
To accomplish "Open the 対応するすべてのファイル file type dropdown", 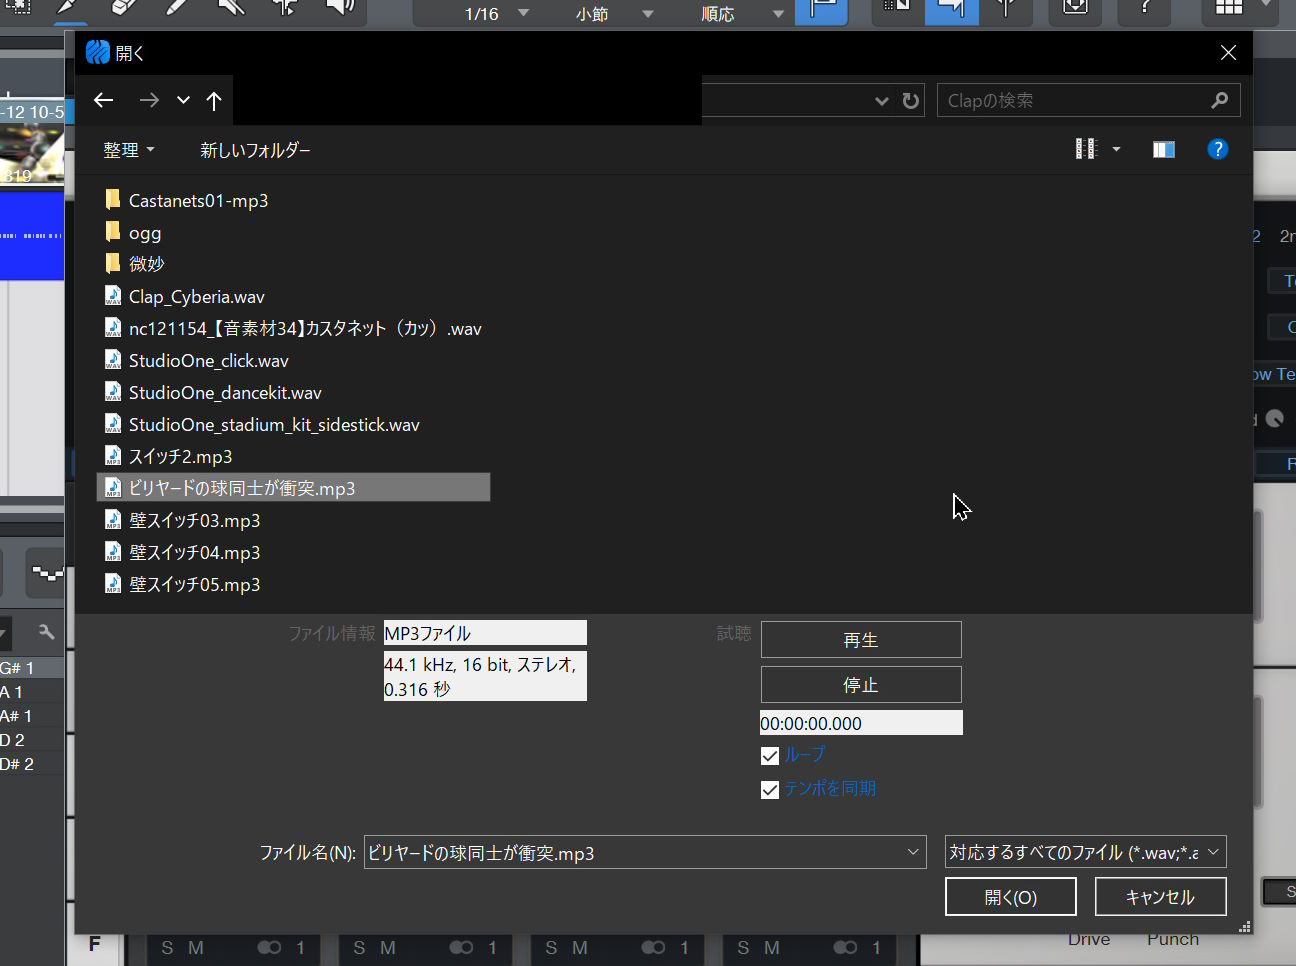I will pyautogui.click(x=1086, y=852).
